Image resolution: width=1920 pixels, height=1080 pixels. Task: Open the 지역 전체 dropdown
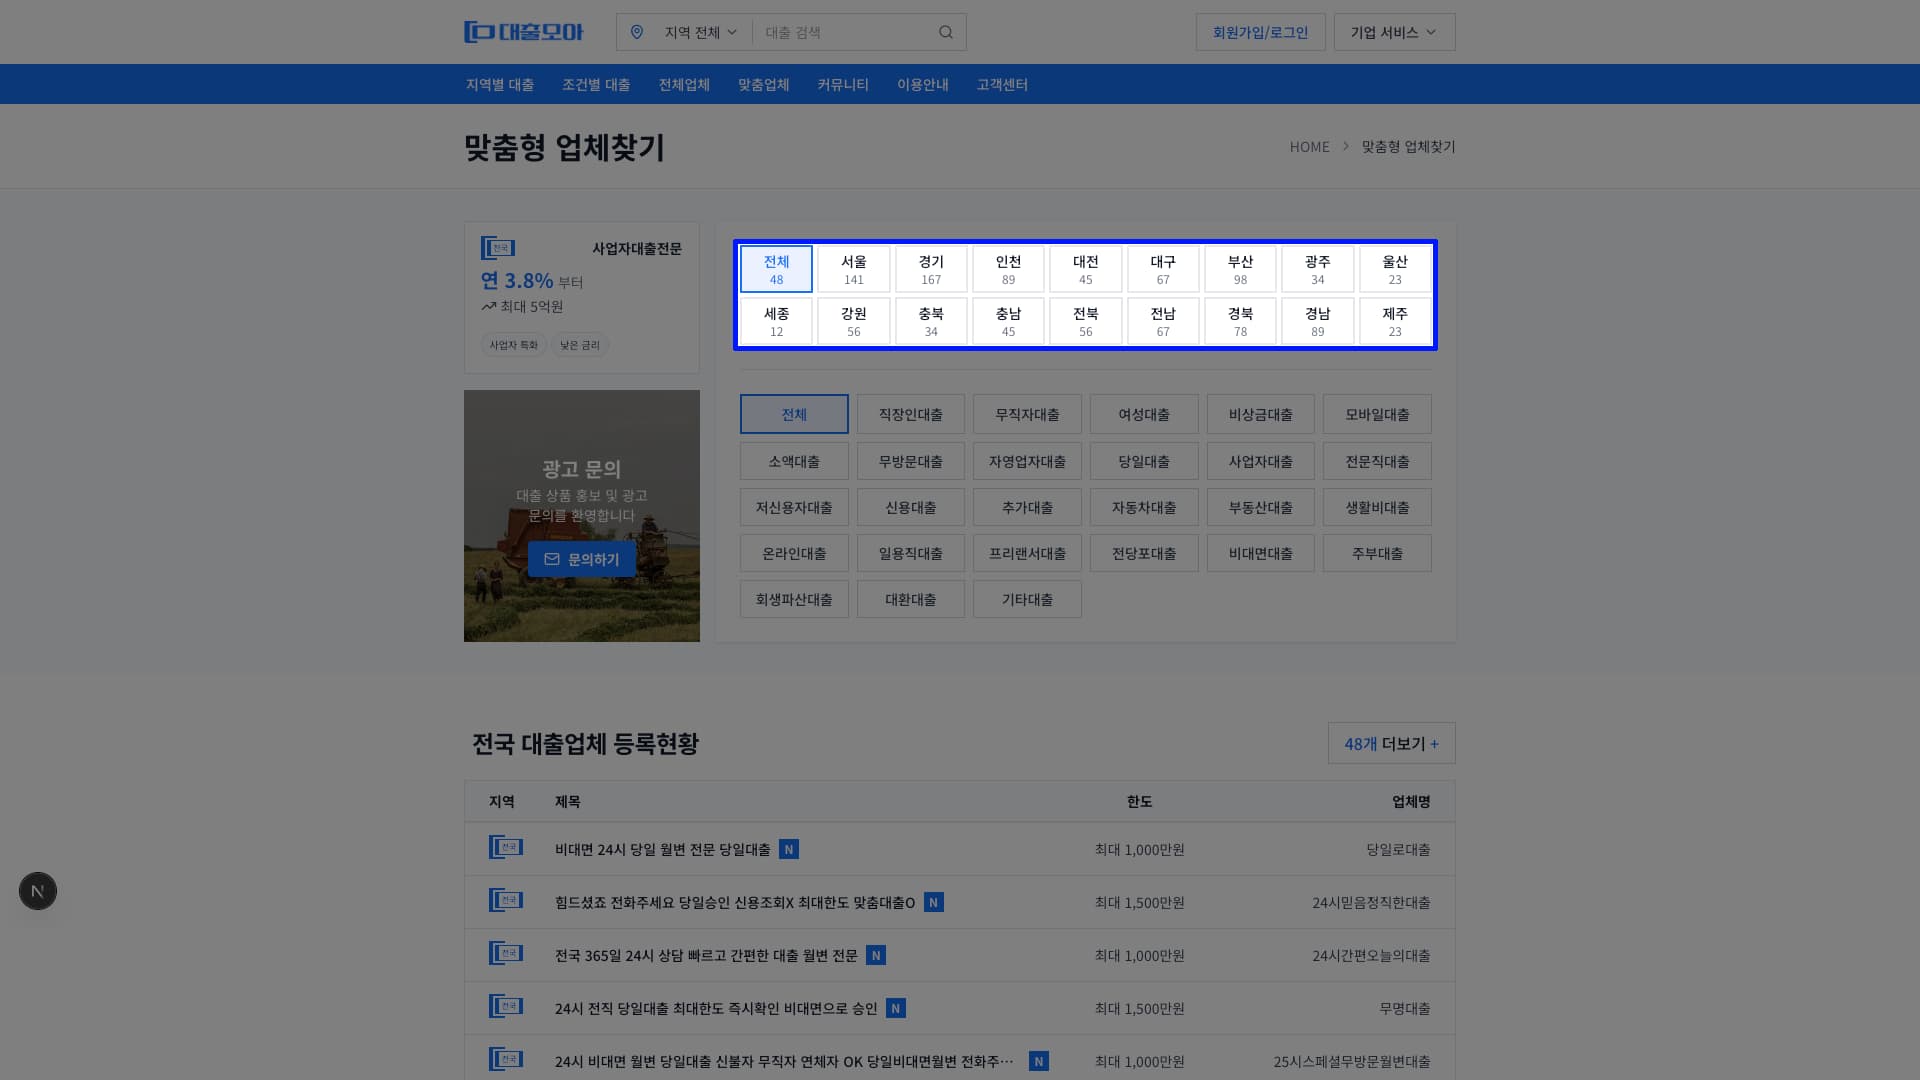(x=695, y=31)
